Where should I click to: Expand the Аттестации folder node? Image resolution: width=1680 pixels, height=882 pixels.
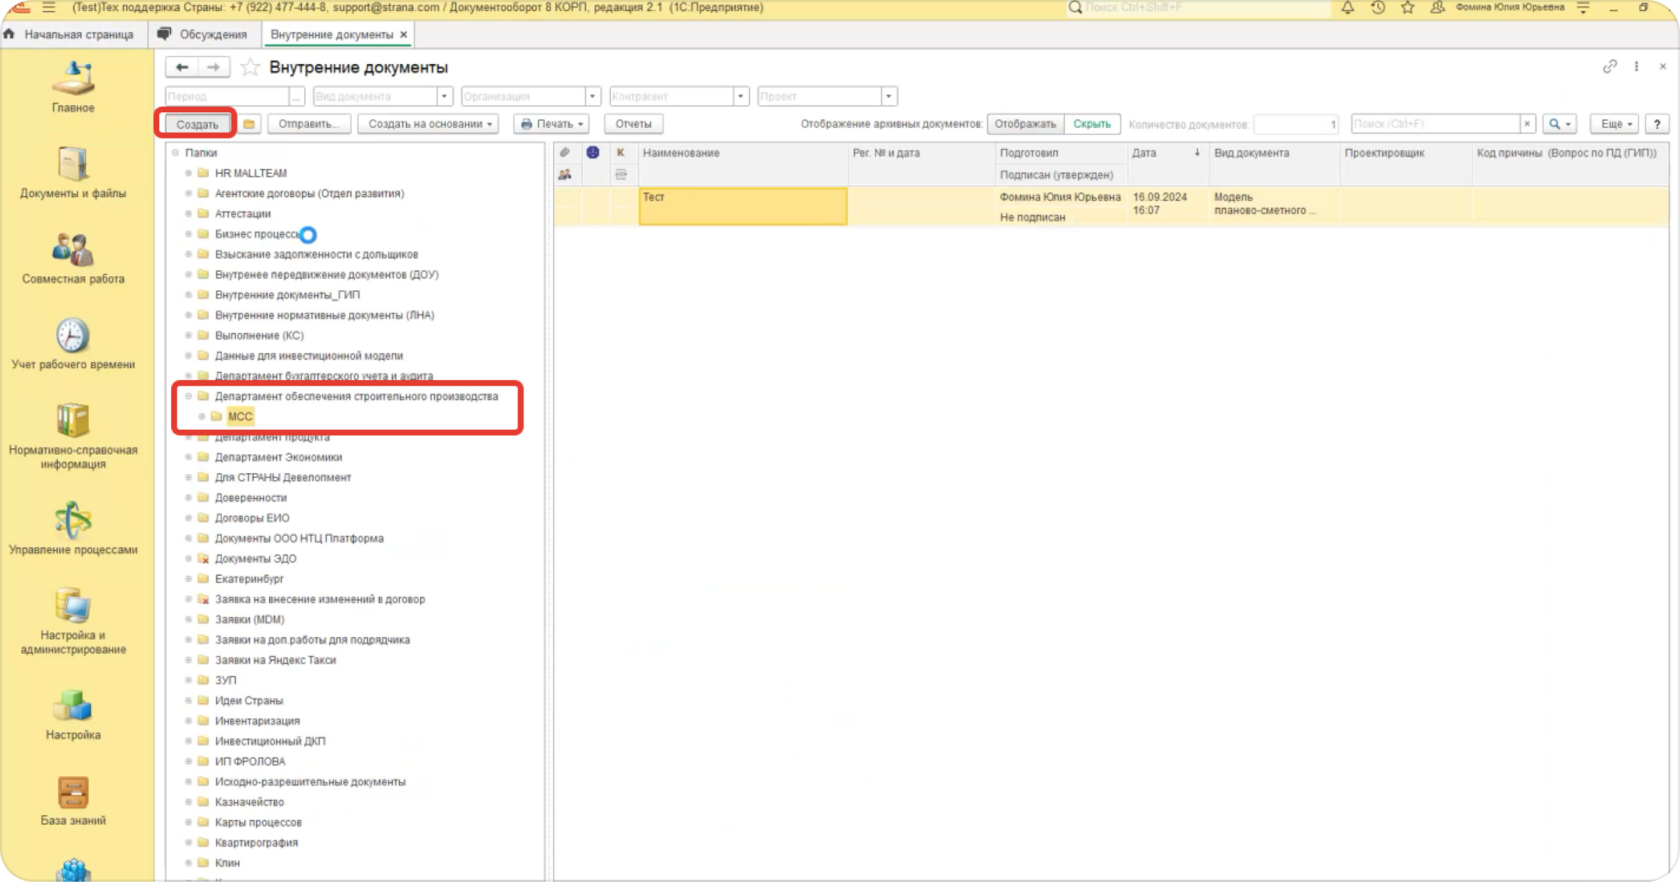tap(188, 214)
